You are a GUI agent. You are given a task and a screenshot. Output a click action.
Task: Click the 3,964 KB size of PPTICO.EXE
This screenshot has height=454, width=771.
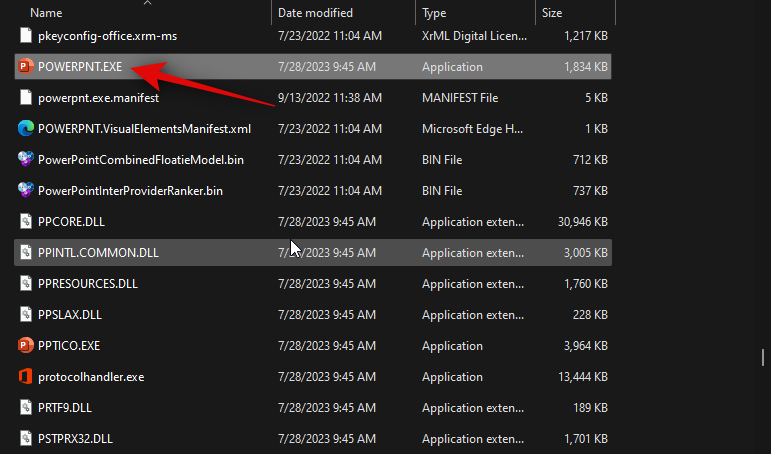click(586, 346)
